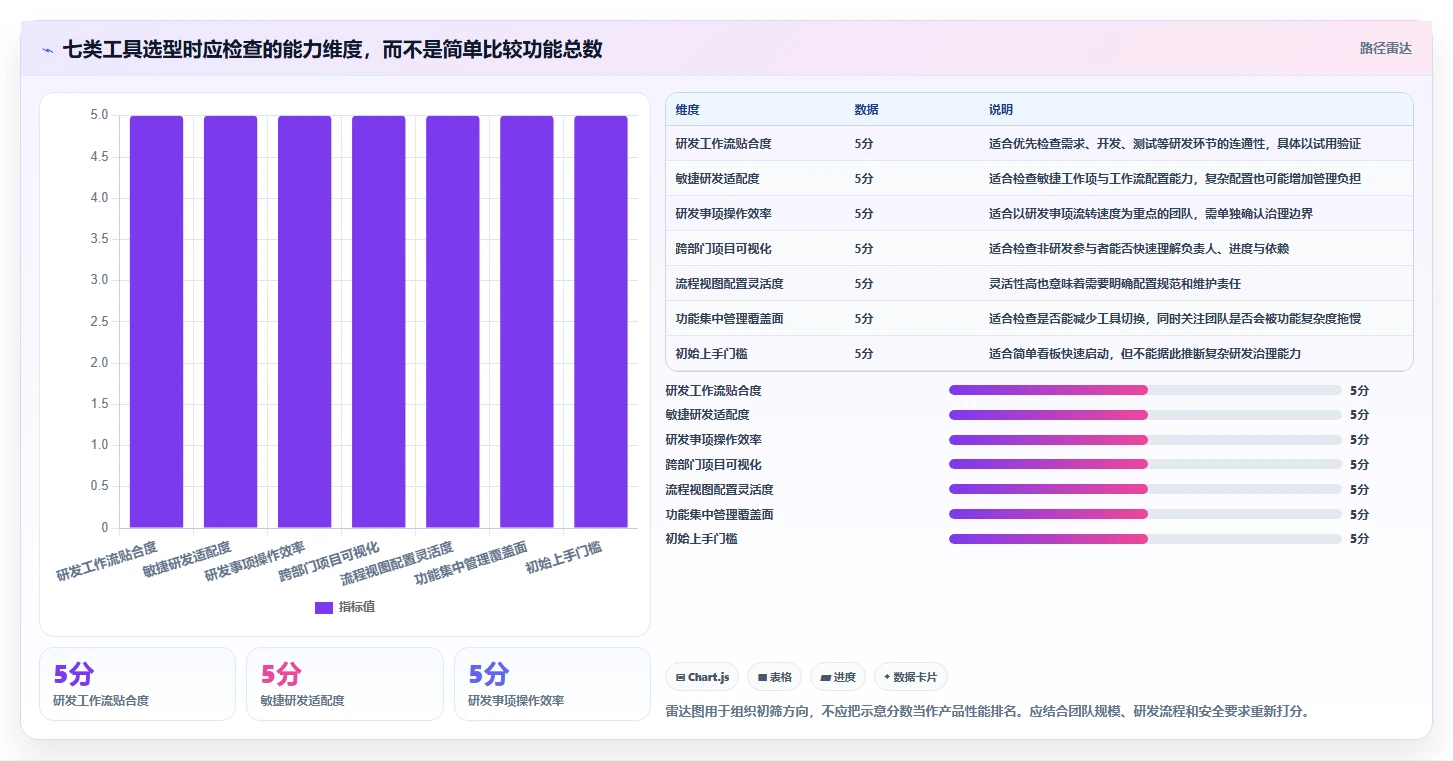Click the lightning icon before the title
This screenshot has width=1453, height=761.
pyautogui.click(x=47, y=50)
